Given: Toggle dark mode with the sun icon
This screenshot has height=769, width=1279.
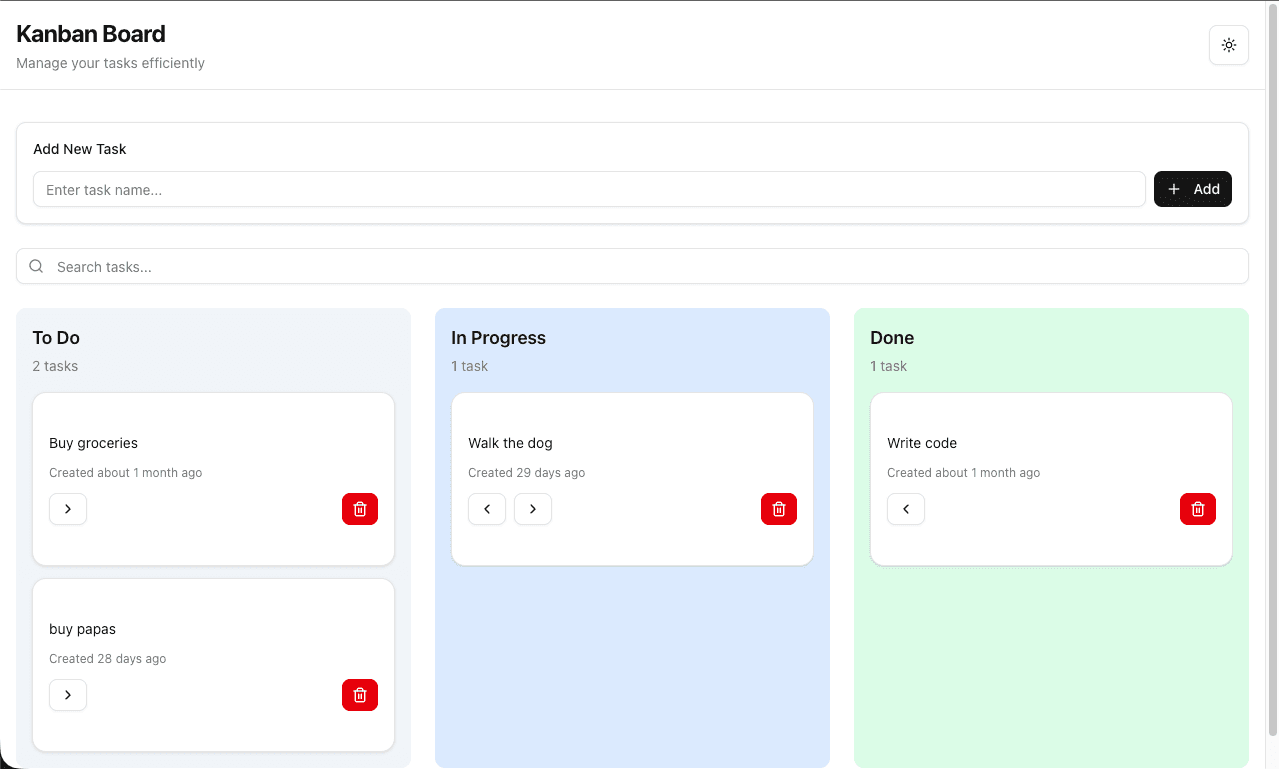Looking at the screenshot, I should pos(1228,45).
